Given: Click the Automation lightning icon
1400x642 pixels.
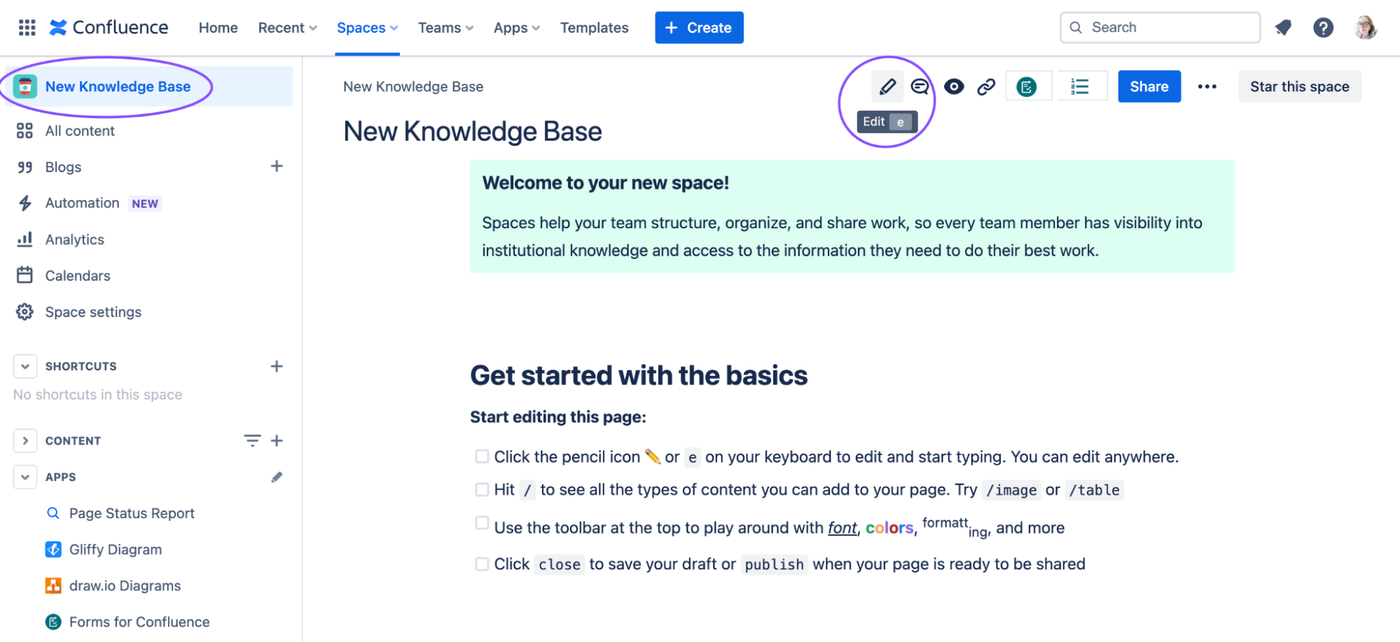Looking at the screenshot, I should 25,203.
